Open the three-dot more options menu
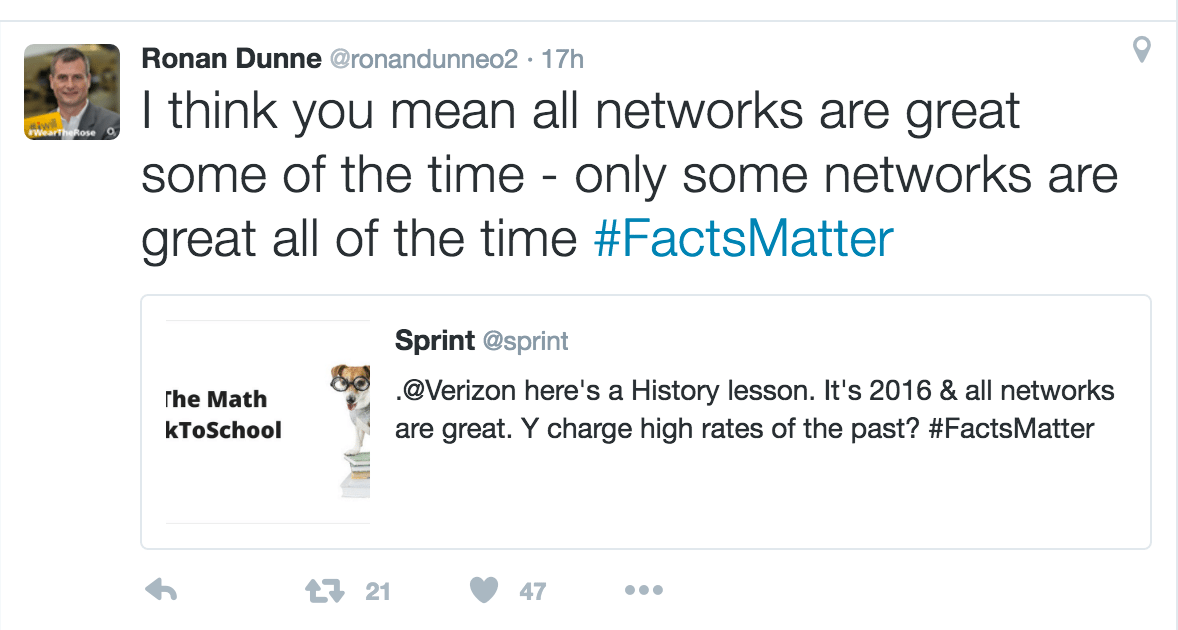This screenshot has height=630, width=1178. click(643, 591)
